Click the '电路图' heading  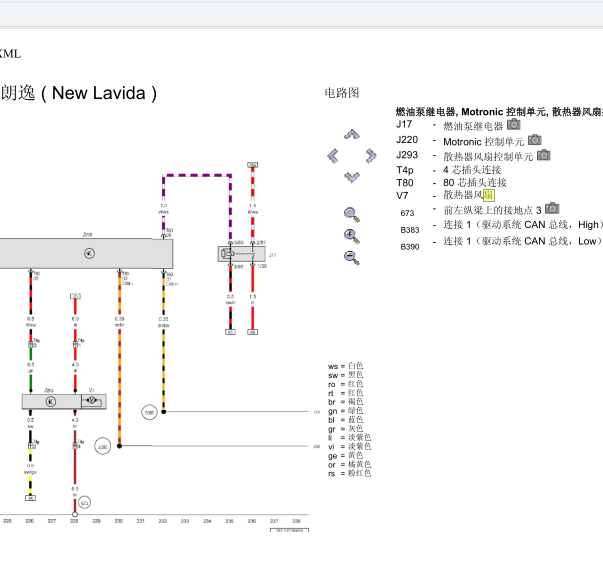(x=342, y=93)
